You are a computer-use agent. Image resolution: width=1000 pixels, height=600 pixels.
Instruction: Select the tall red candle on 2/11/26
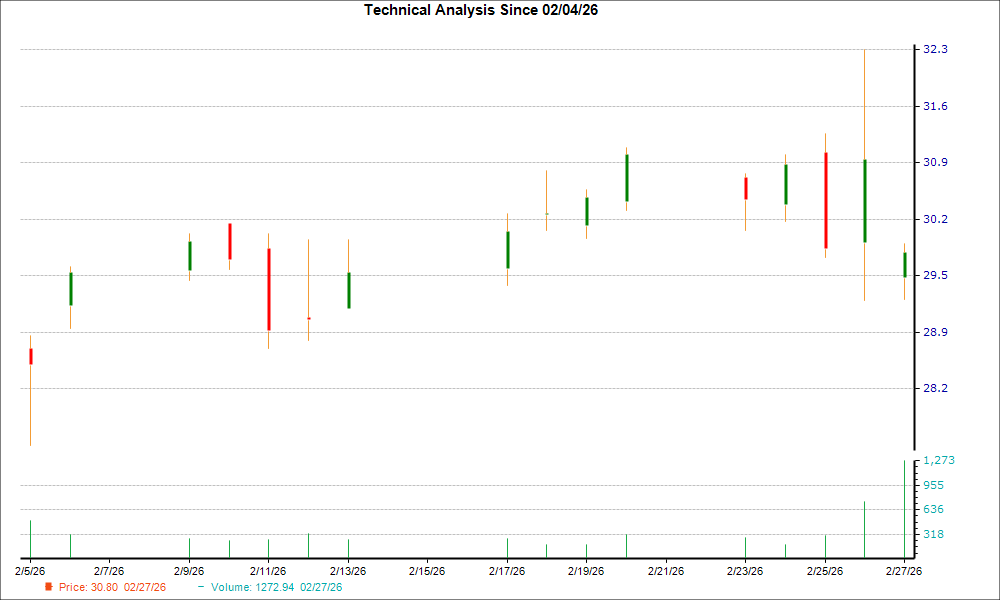coord(269,287)
